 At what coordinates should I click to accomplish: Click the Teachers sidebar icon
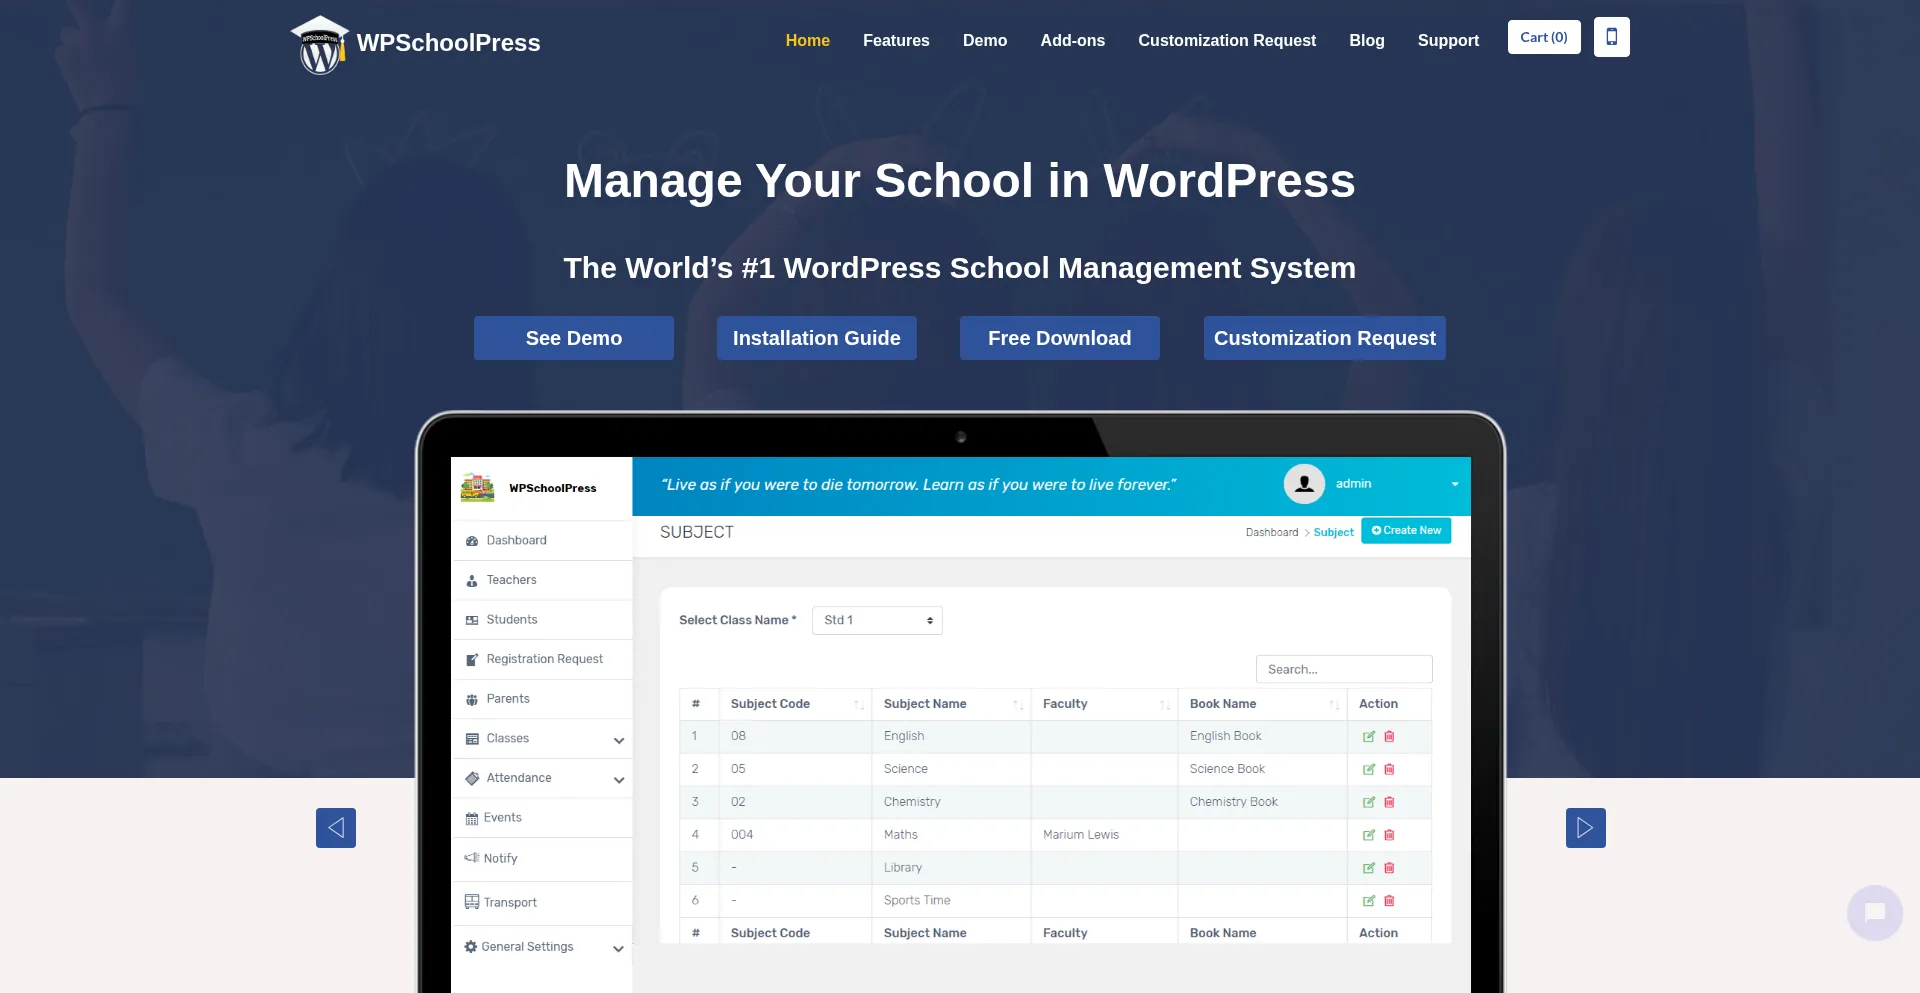(x=472, y=581)
